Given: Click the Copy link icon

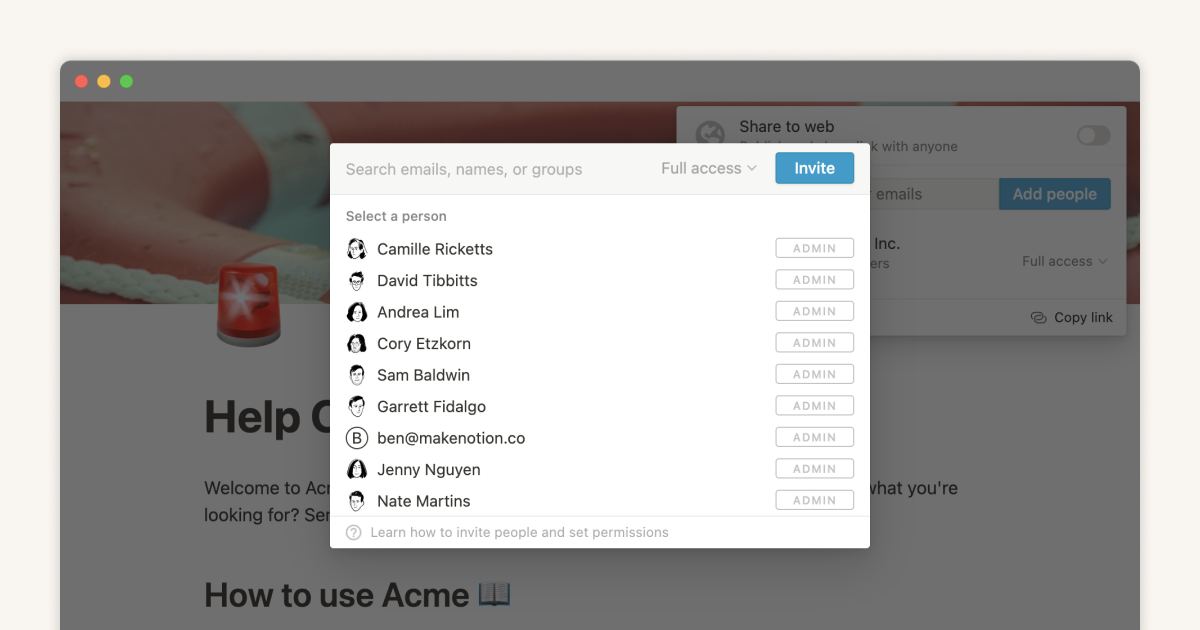Looking at the screenshot, I should 1038,317.
